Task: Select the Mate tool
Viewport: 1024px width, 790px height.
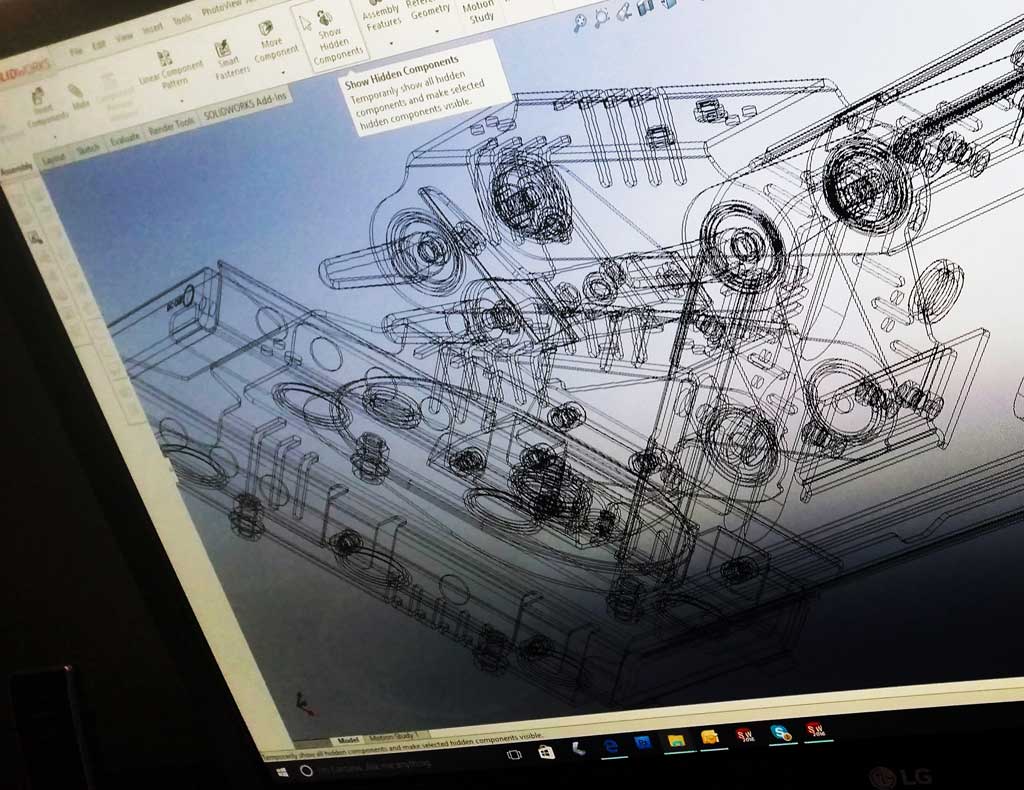Action: click(x=78, y=95)
